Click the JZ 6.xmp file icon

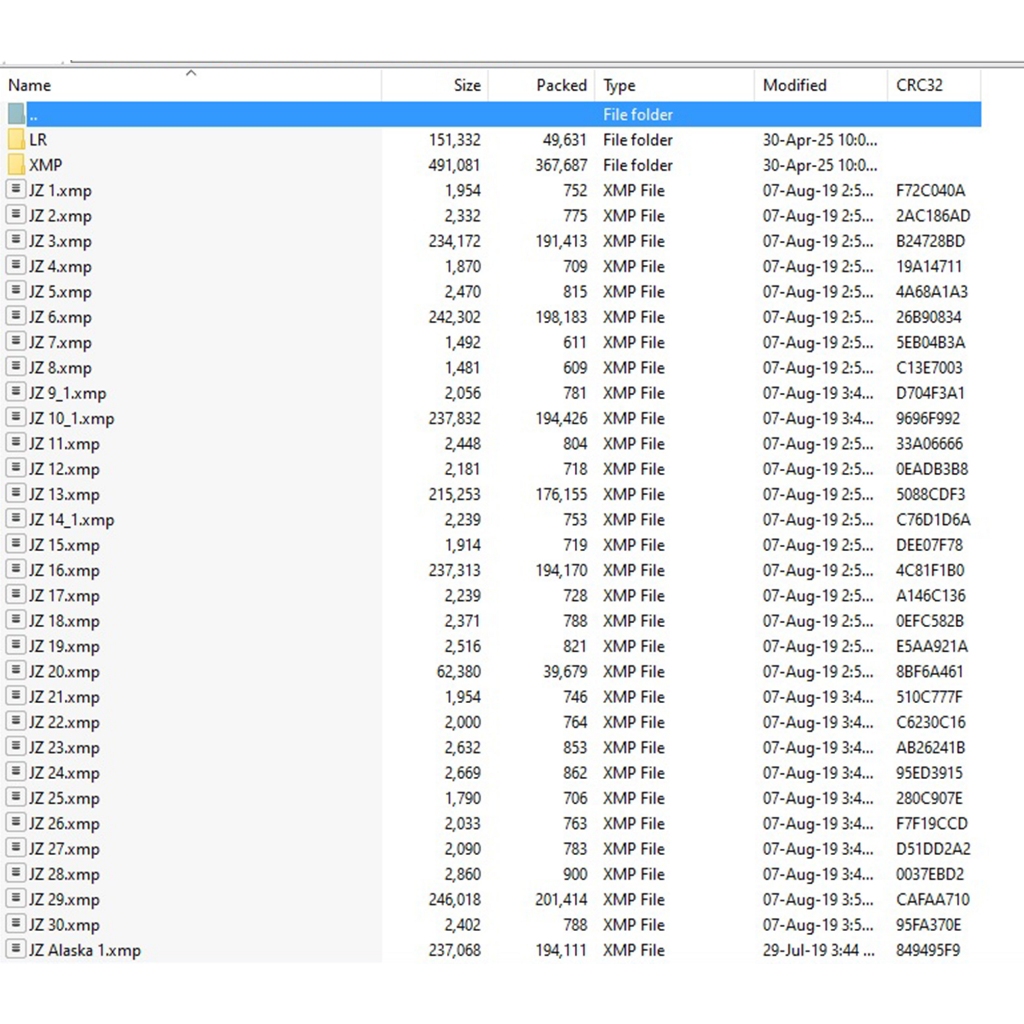pos(16,317)
